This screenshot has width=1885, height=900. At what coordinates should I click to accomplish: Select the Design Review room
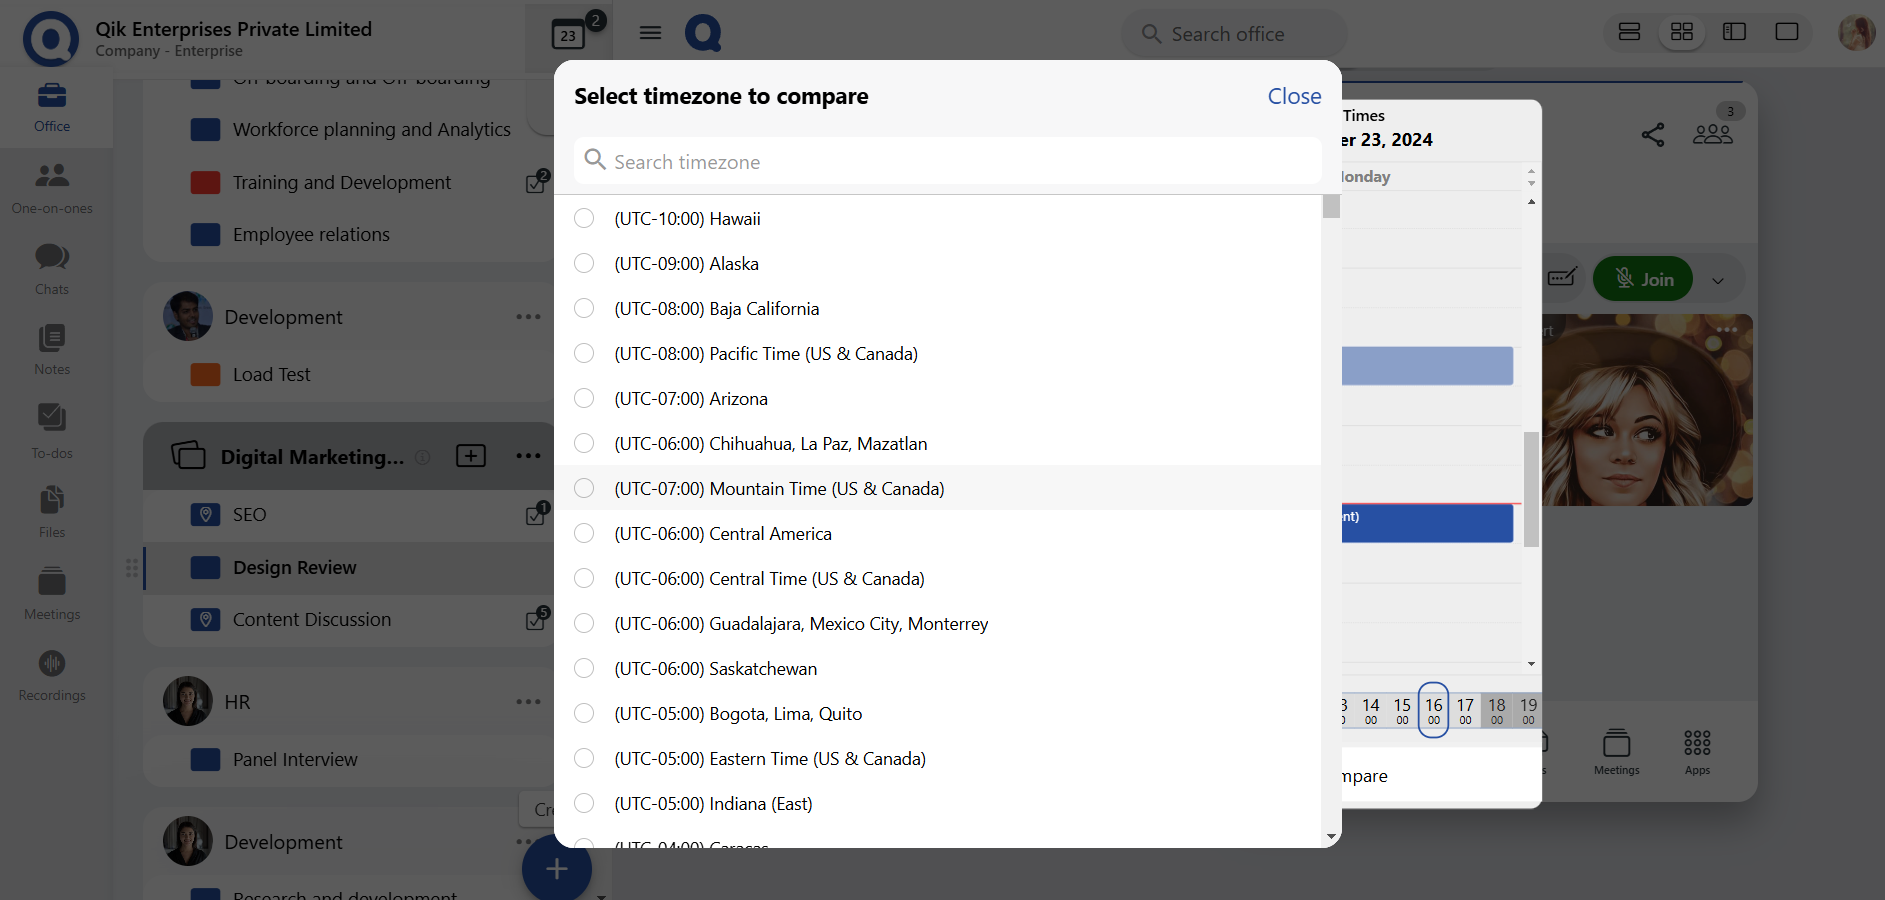[x=295, y=568]
